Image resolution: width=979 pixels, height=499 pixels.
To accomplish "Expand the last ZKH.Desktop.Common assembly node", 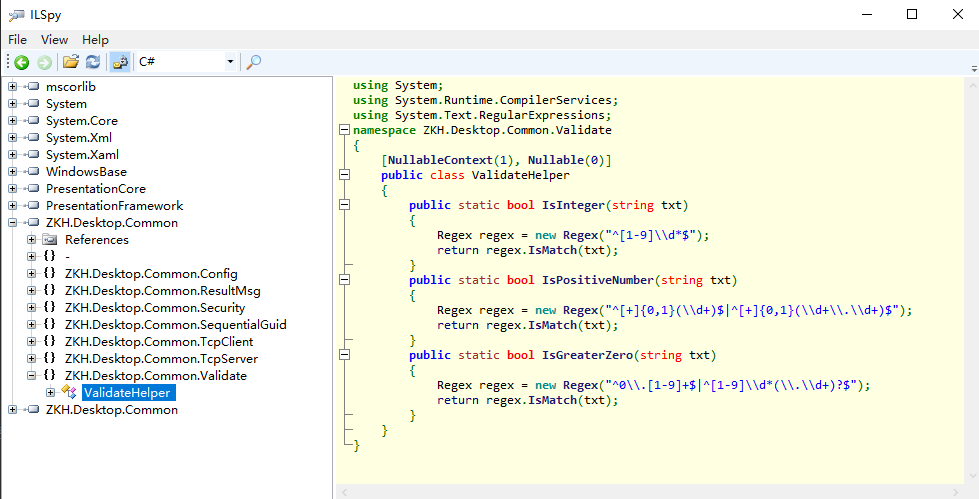I will click(x=12, y=410).
